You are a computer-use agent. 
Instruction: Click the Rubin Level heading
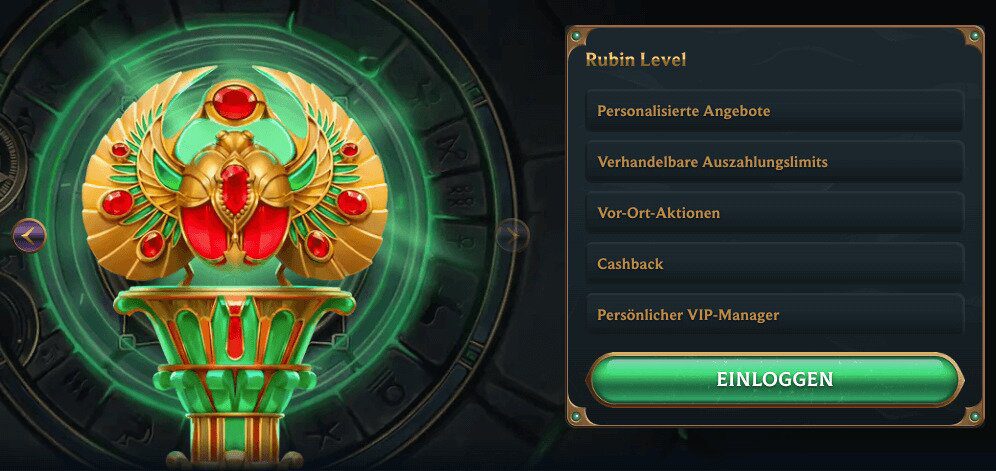coord(635,60)
